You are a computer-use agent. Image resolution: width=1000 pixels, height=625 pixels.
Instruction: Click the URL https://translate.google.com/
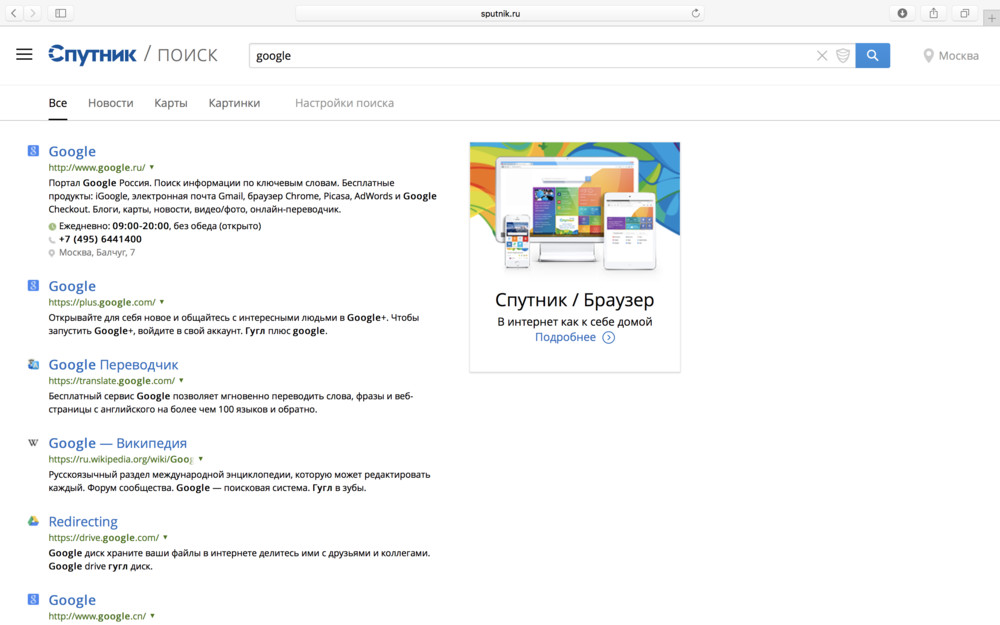(112, 381)
